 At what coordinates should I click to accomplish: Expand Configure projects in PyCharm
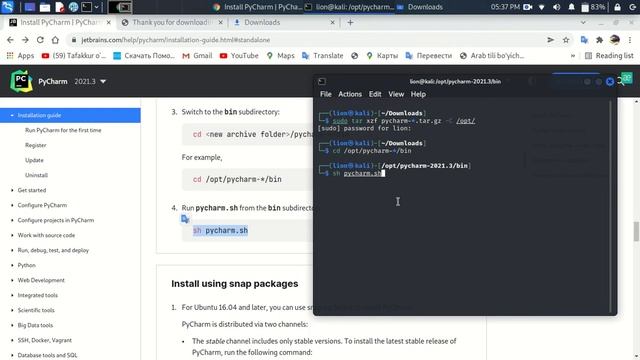coord(12,220)
